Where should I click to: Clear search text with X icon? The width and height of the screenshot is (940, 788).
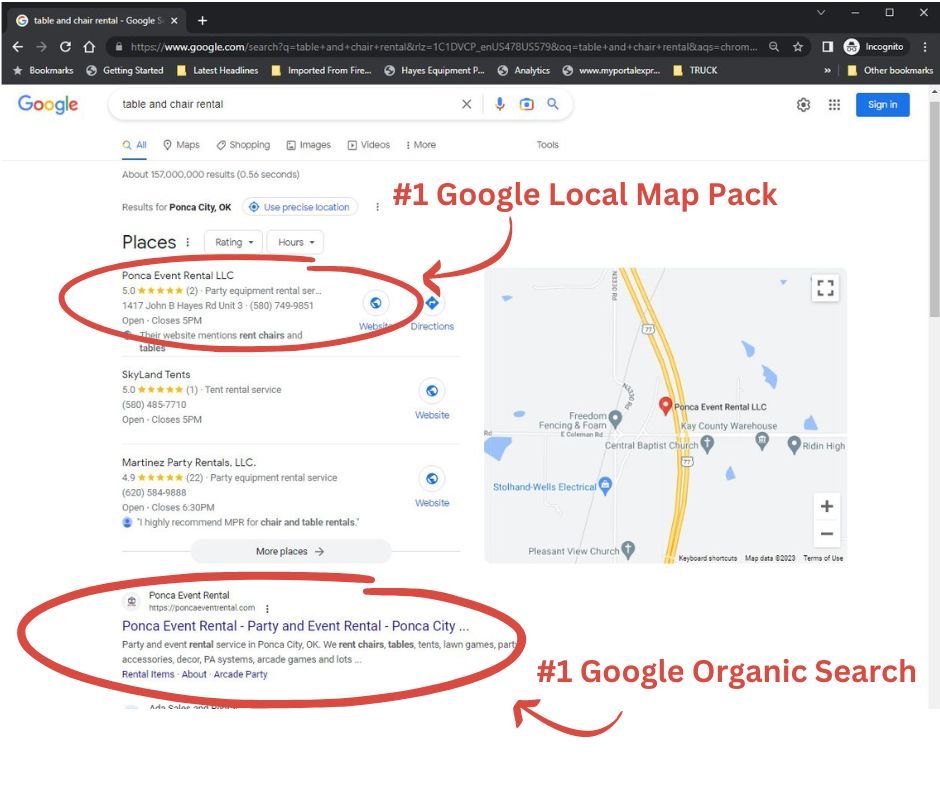point(466,104)
